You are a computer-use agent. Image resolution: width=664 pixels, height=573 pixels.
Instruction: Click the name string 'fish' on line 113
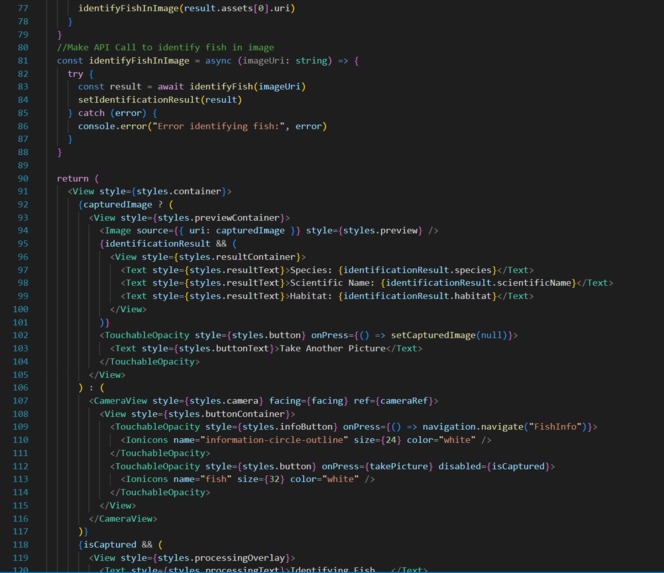[x=216, y=479]
